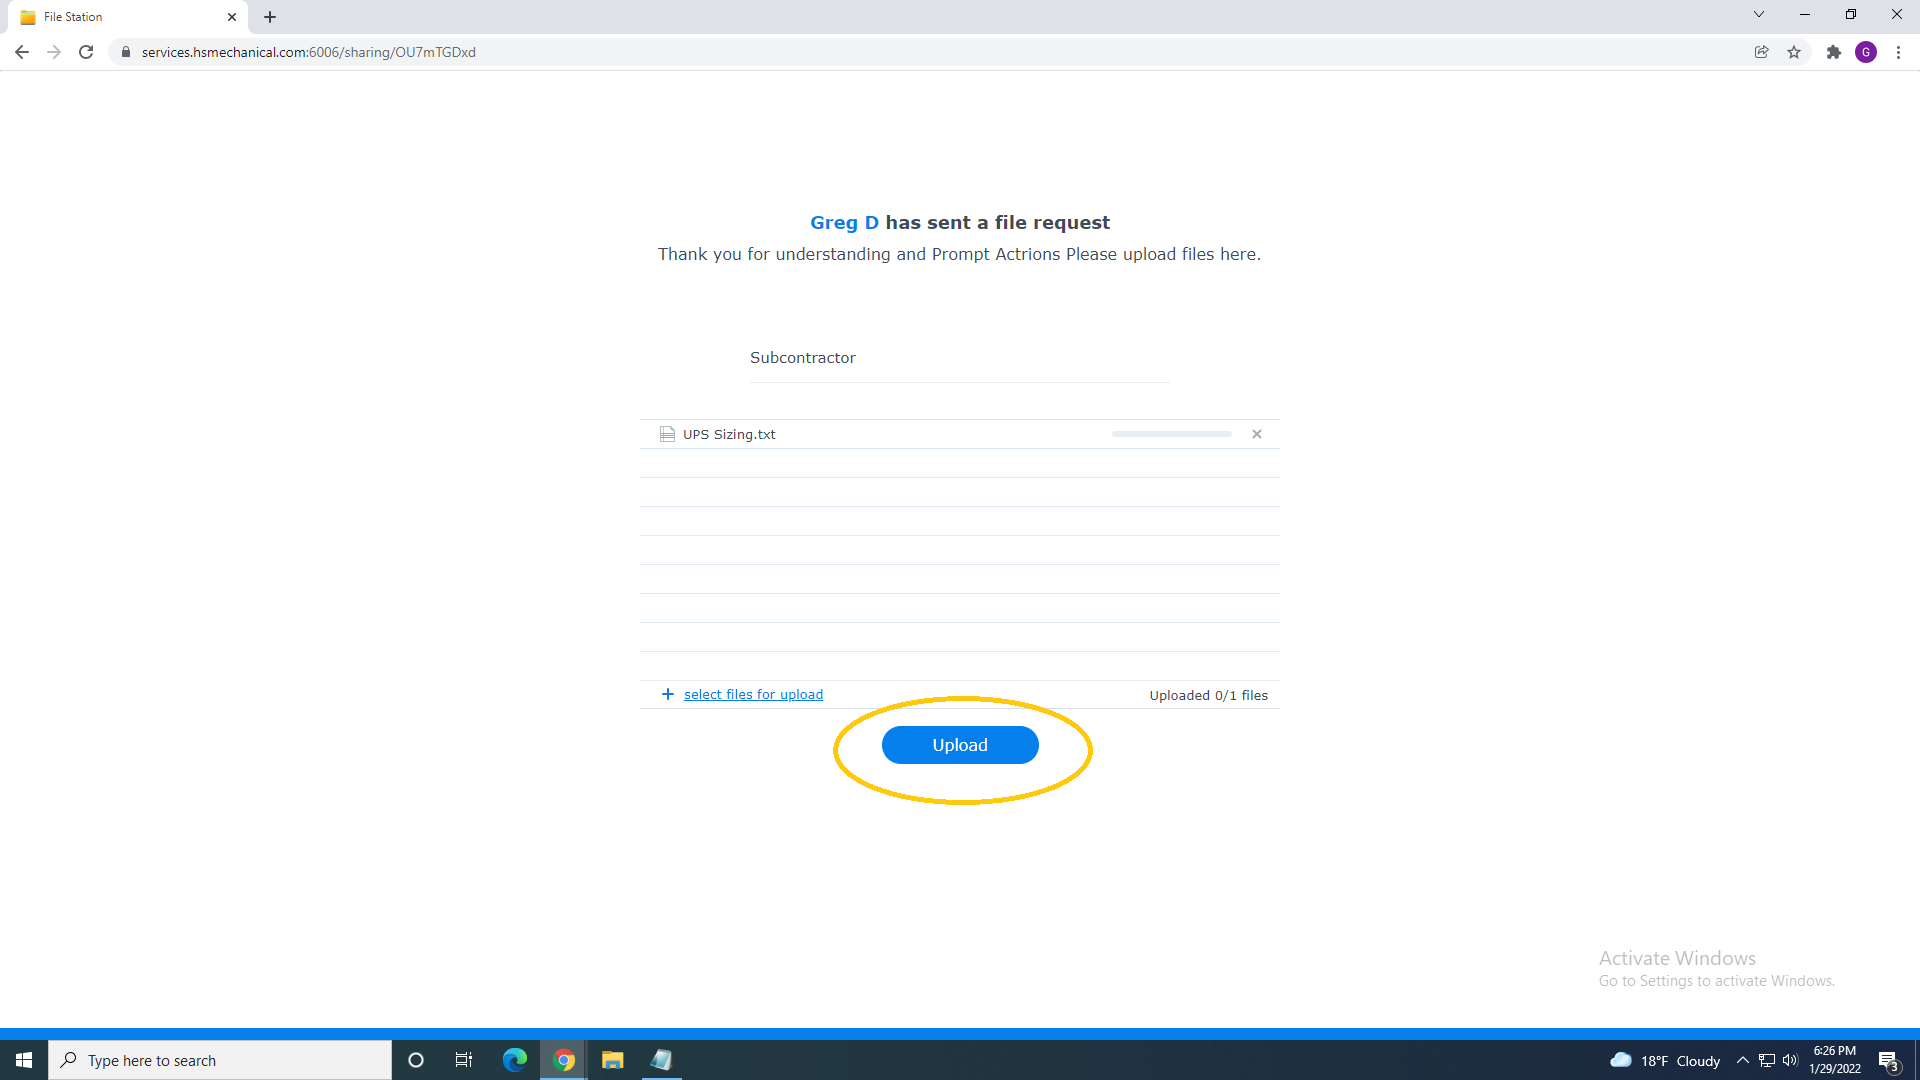Go back using browser back arrow
The width and height of the screenshot is (1920, 1080).
(x=22, y=52)
